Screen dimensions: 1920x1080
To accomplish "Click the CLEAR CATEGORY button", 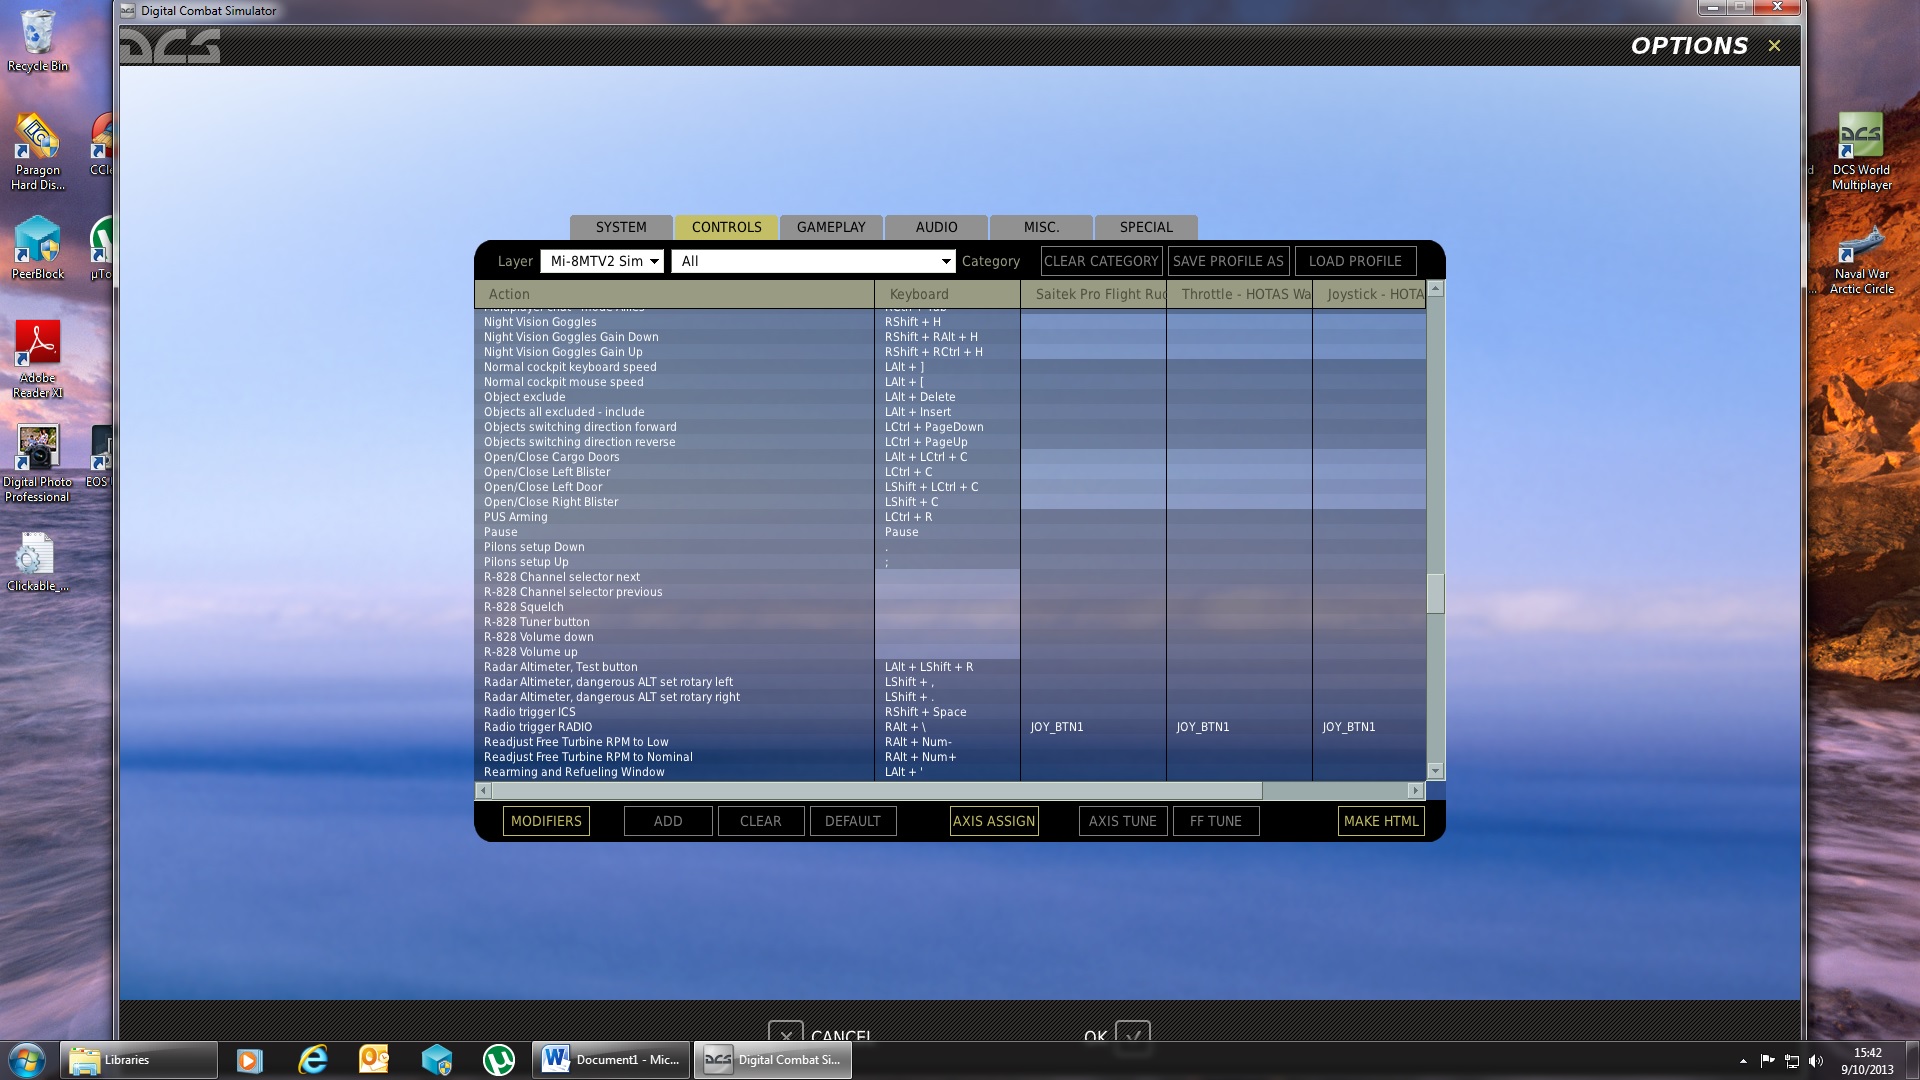I will click(x=1101, y=261).
